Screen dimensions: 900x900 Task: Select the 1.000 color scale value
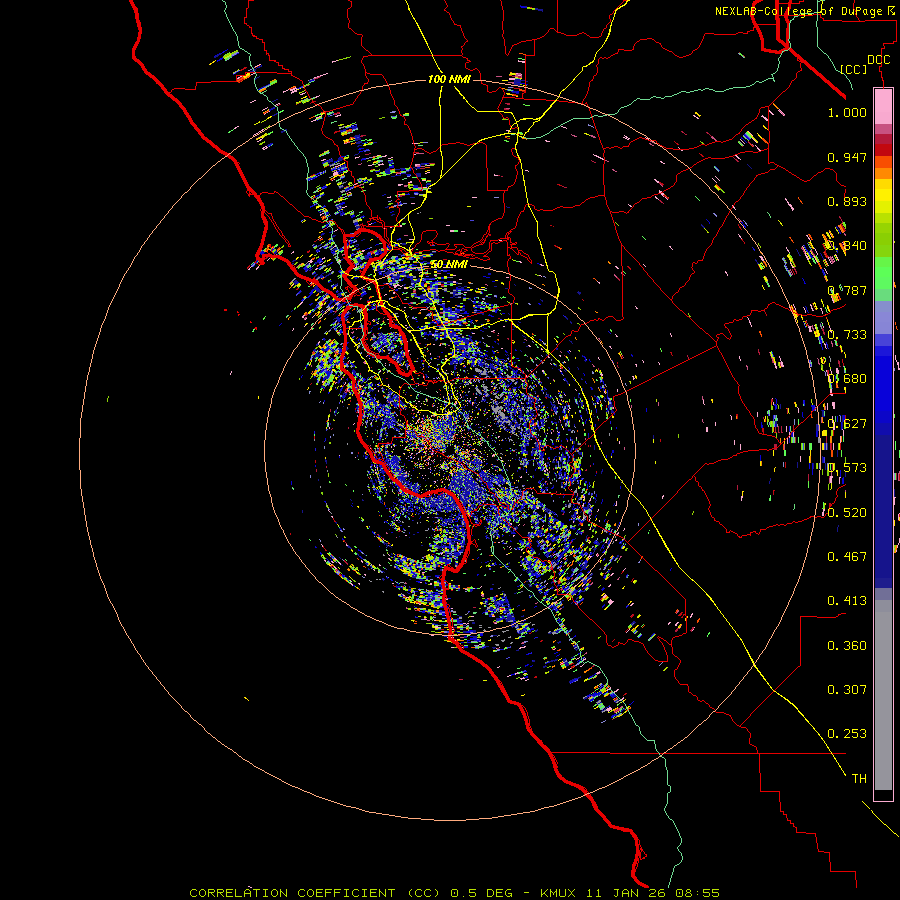point(847,112)
